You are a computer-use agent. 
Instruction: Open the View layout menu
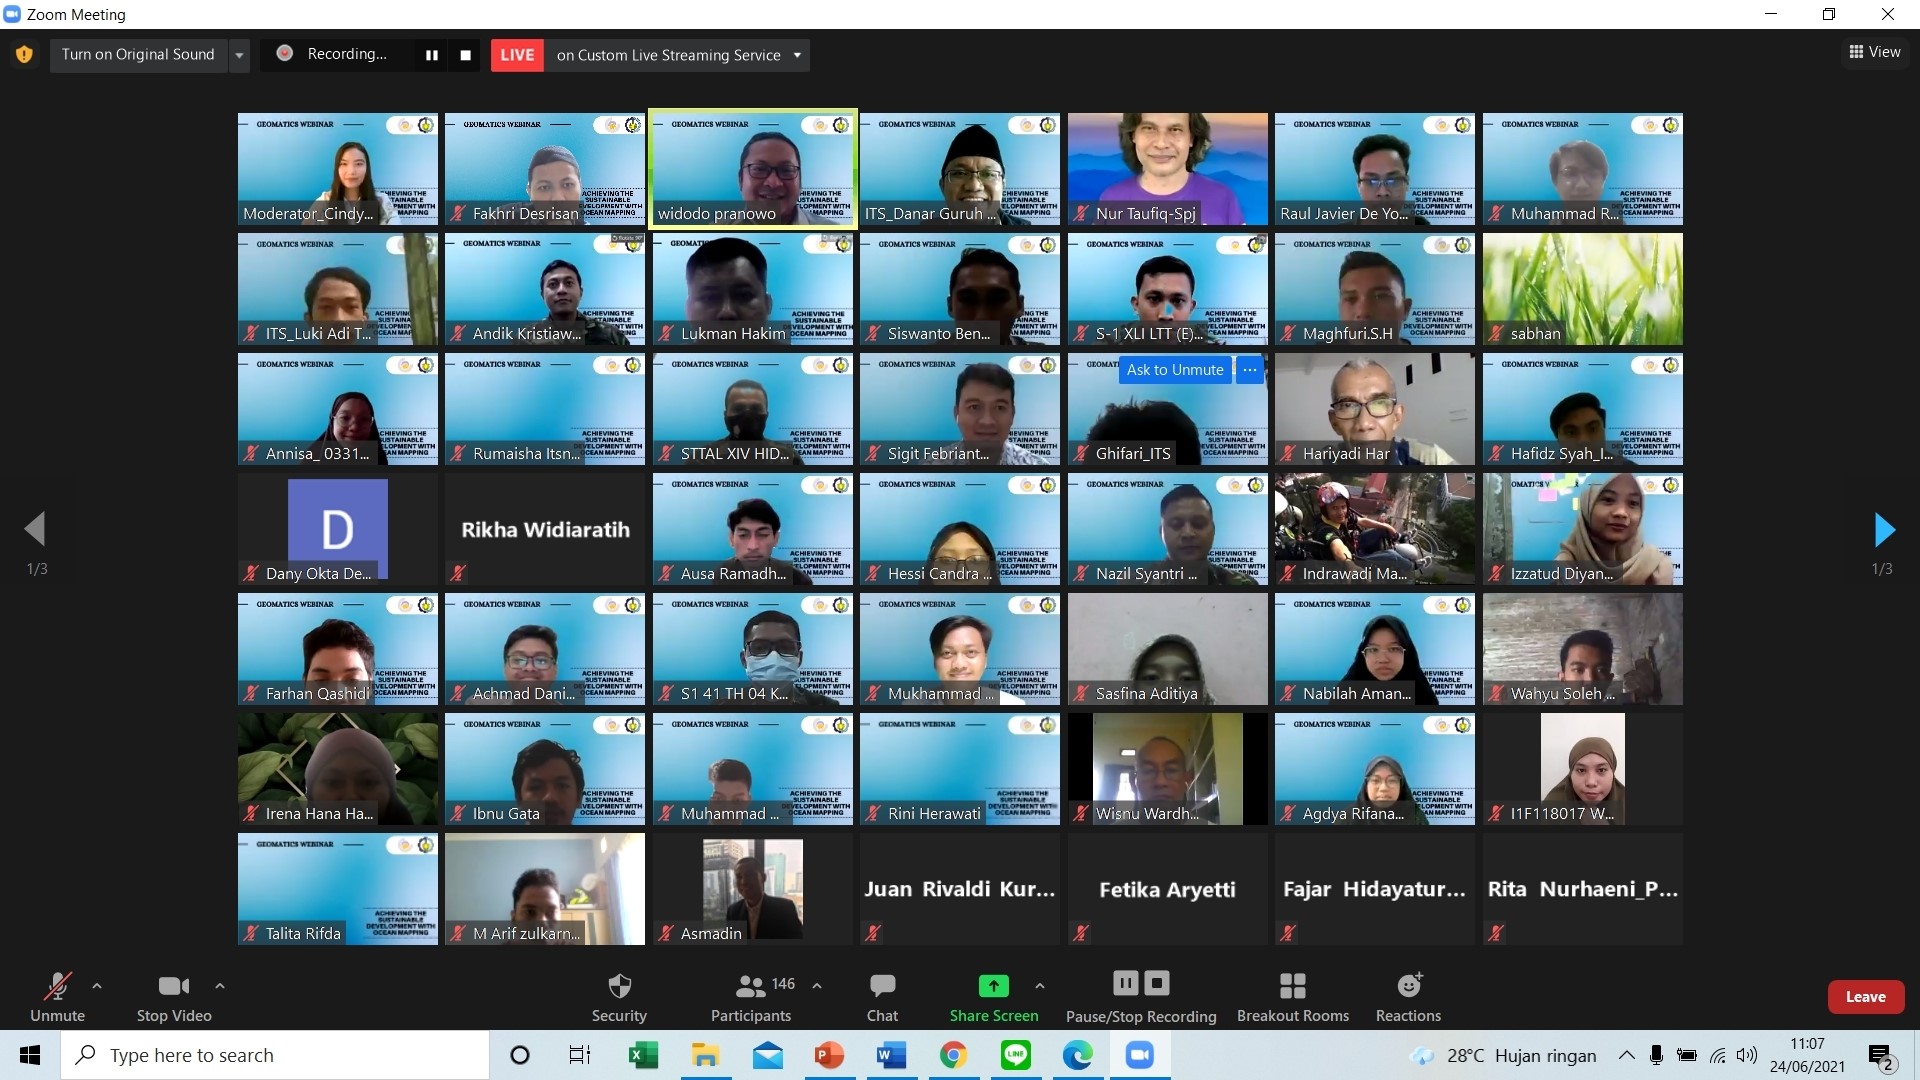click(1875, 52)
